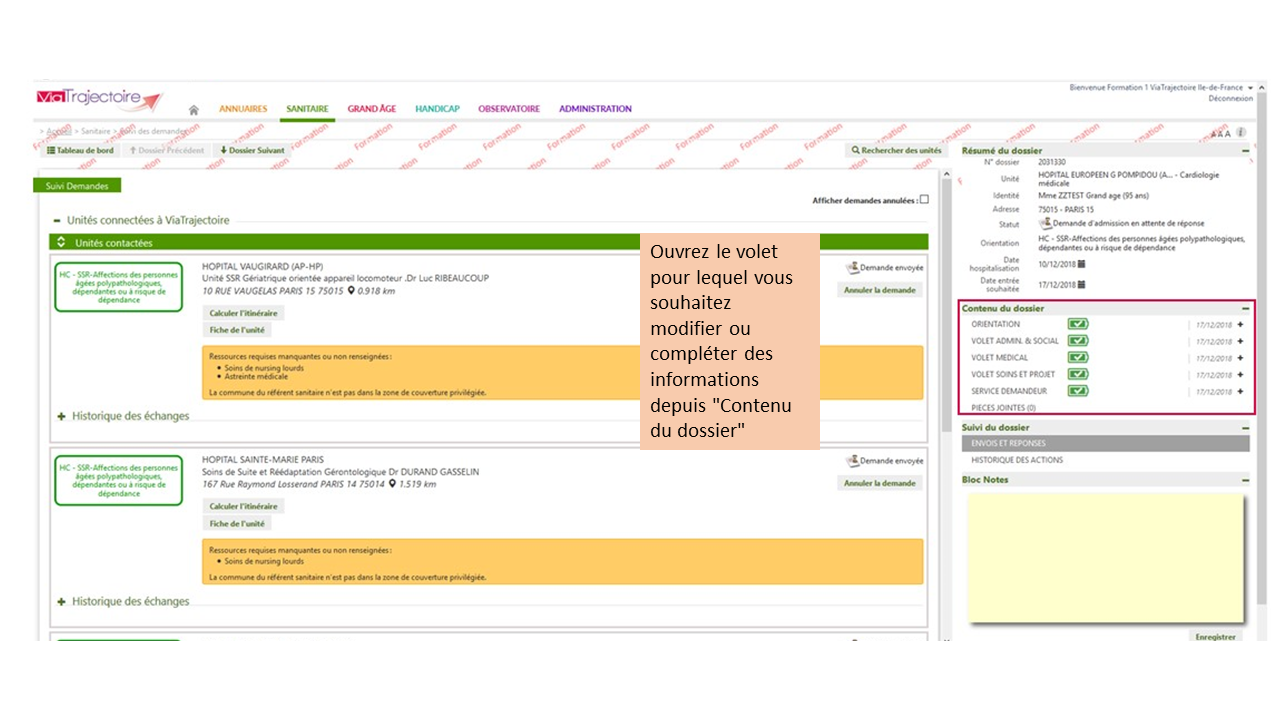1280x720 pixels.
Task: Open the GRAND ÂGE menu
Action: pyautogui.click(x=372, y=109)
